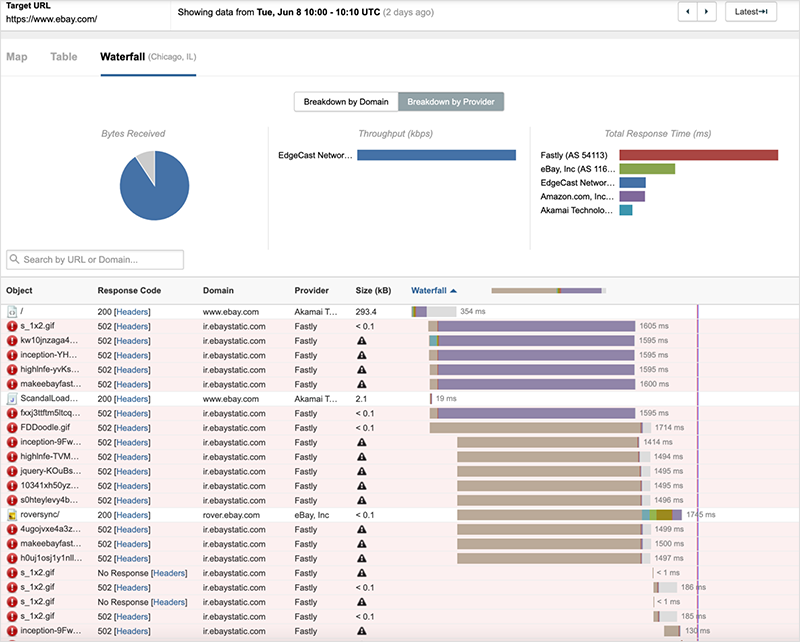Viewport: 800px width, 642px height.
Task: Click the page icon for root / object
Action: click(x=12, y=312)
